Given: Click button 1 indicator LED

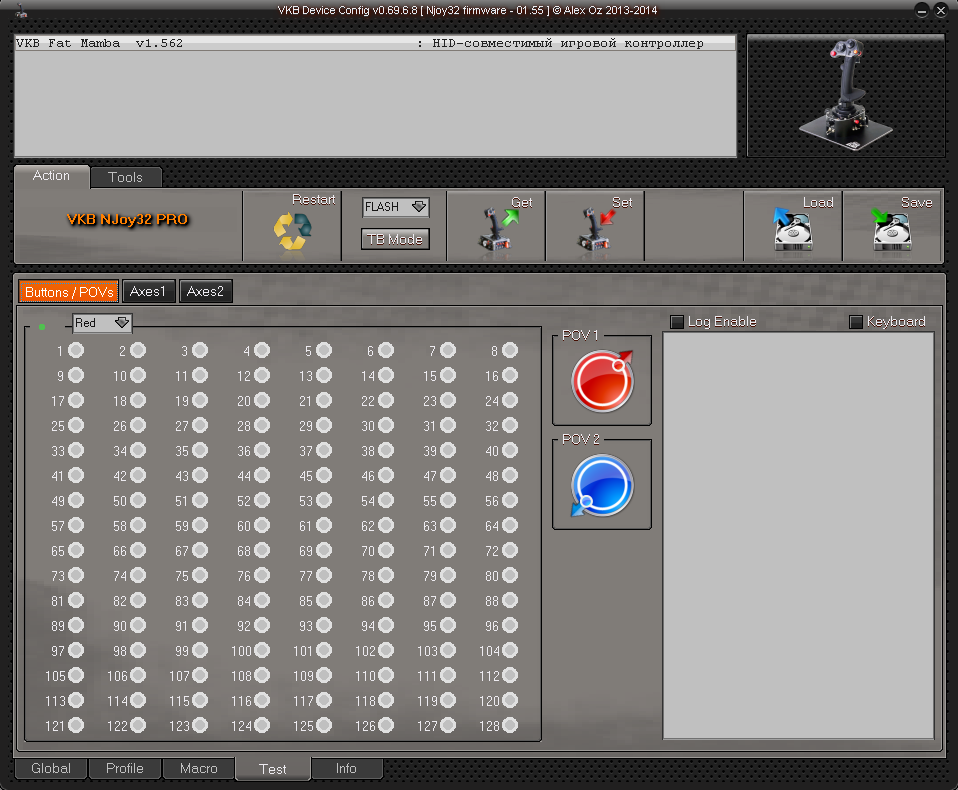Looking at the screenshot, I should [76, 350].
